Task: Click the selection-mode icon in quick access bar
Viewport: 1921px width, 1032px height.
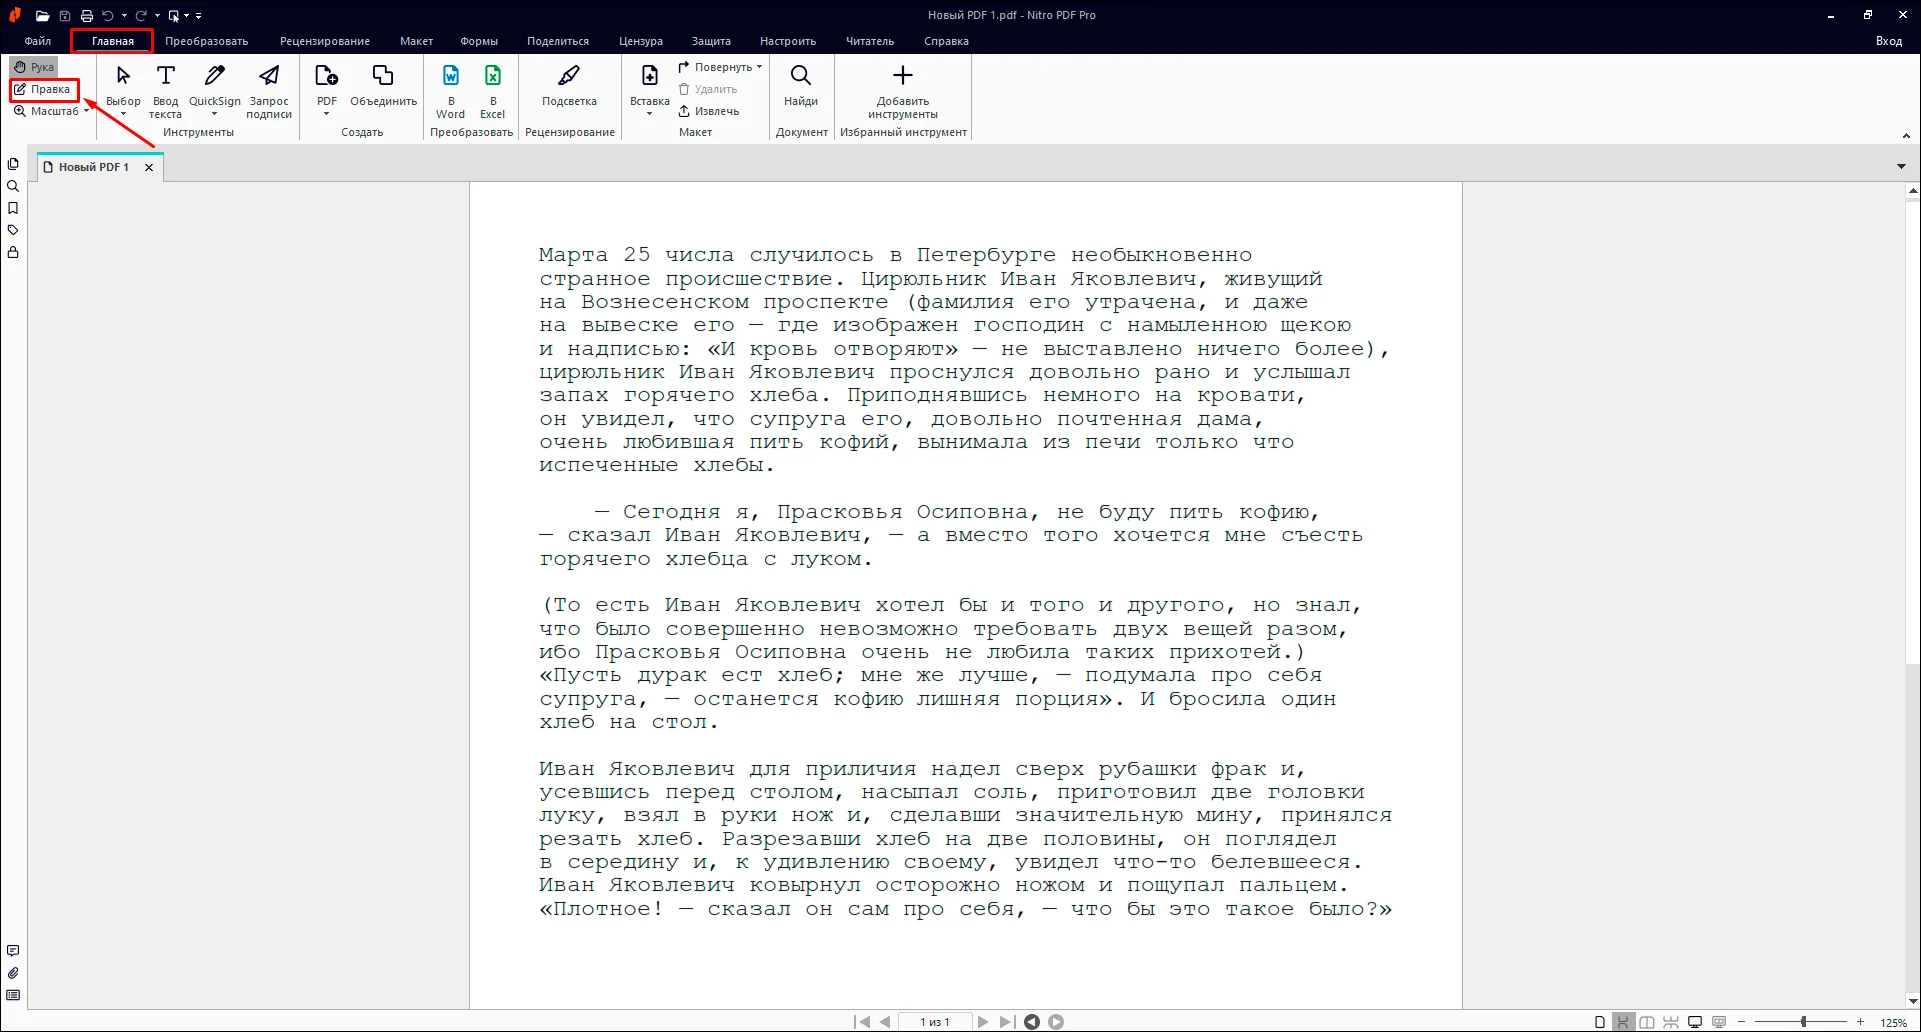Action: click(x=174, y=16)
